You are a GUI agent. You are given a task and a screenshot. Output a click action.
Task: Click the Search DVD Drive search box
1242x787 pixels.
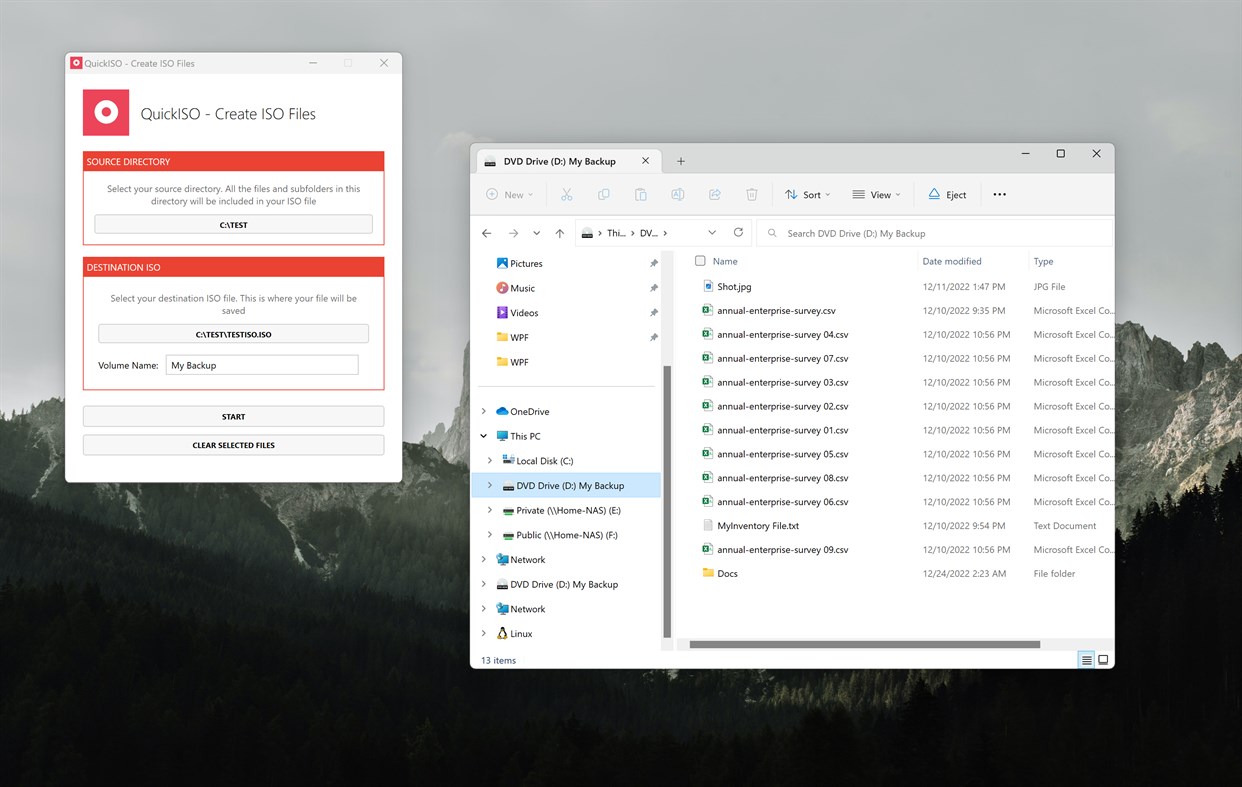point(934,233)
